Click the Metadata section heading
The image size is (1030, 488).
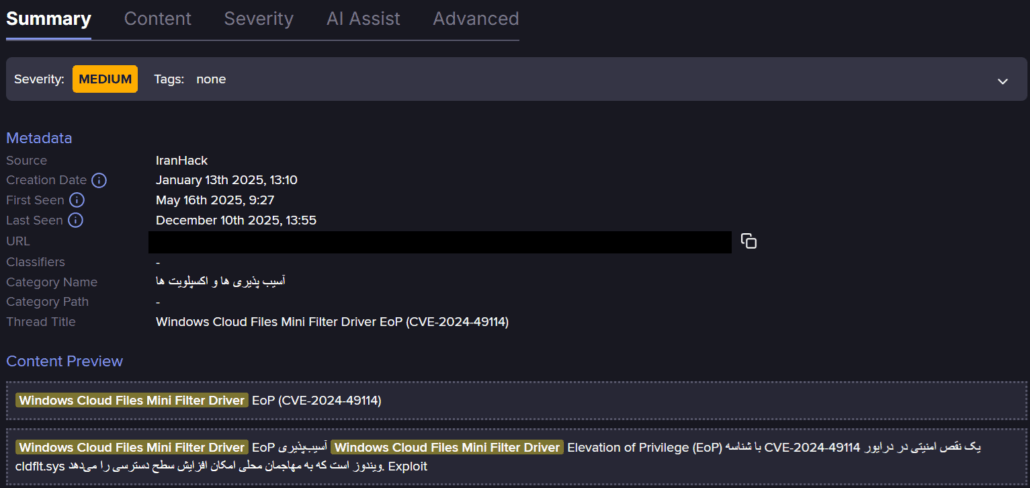[39, 138]
